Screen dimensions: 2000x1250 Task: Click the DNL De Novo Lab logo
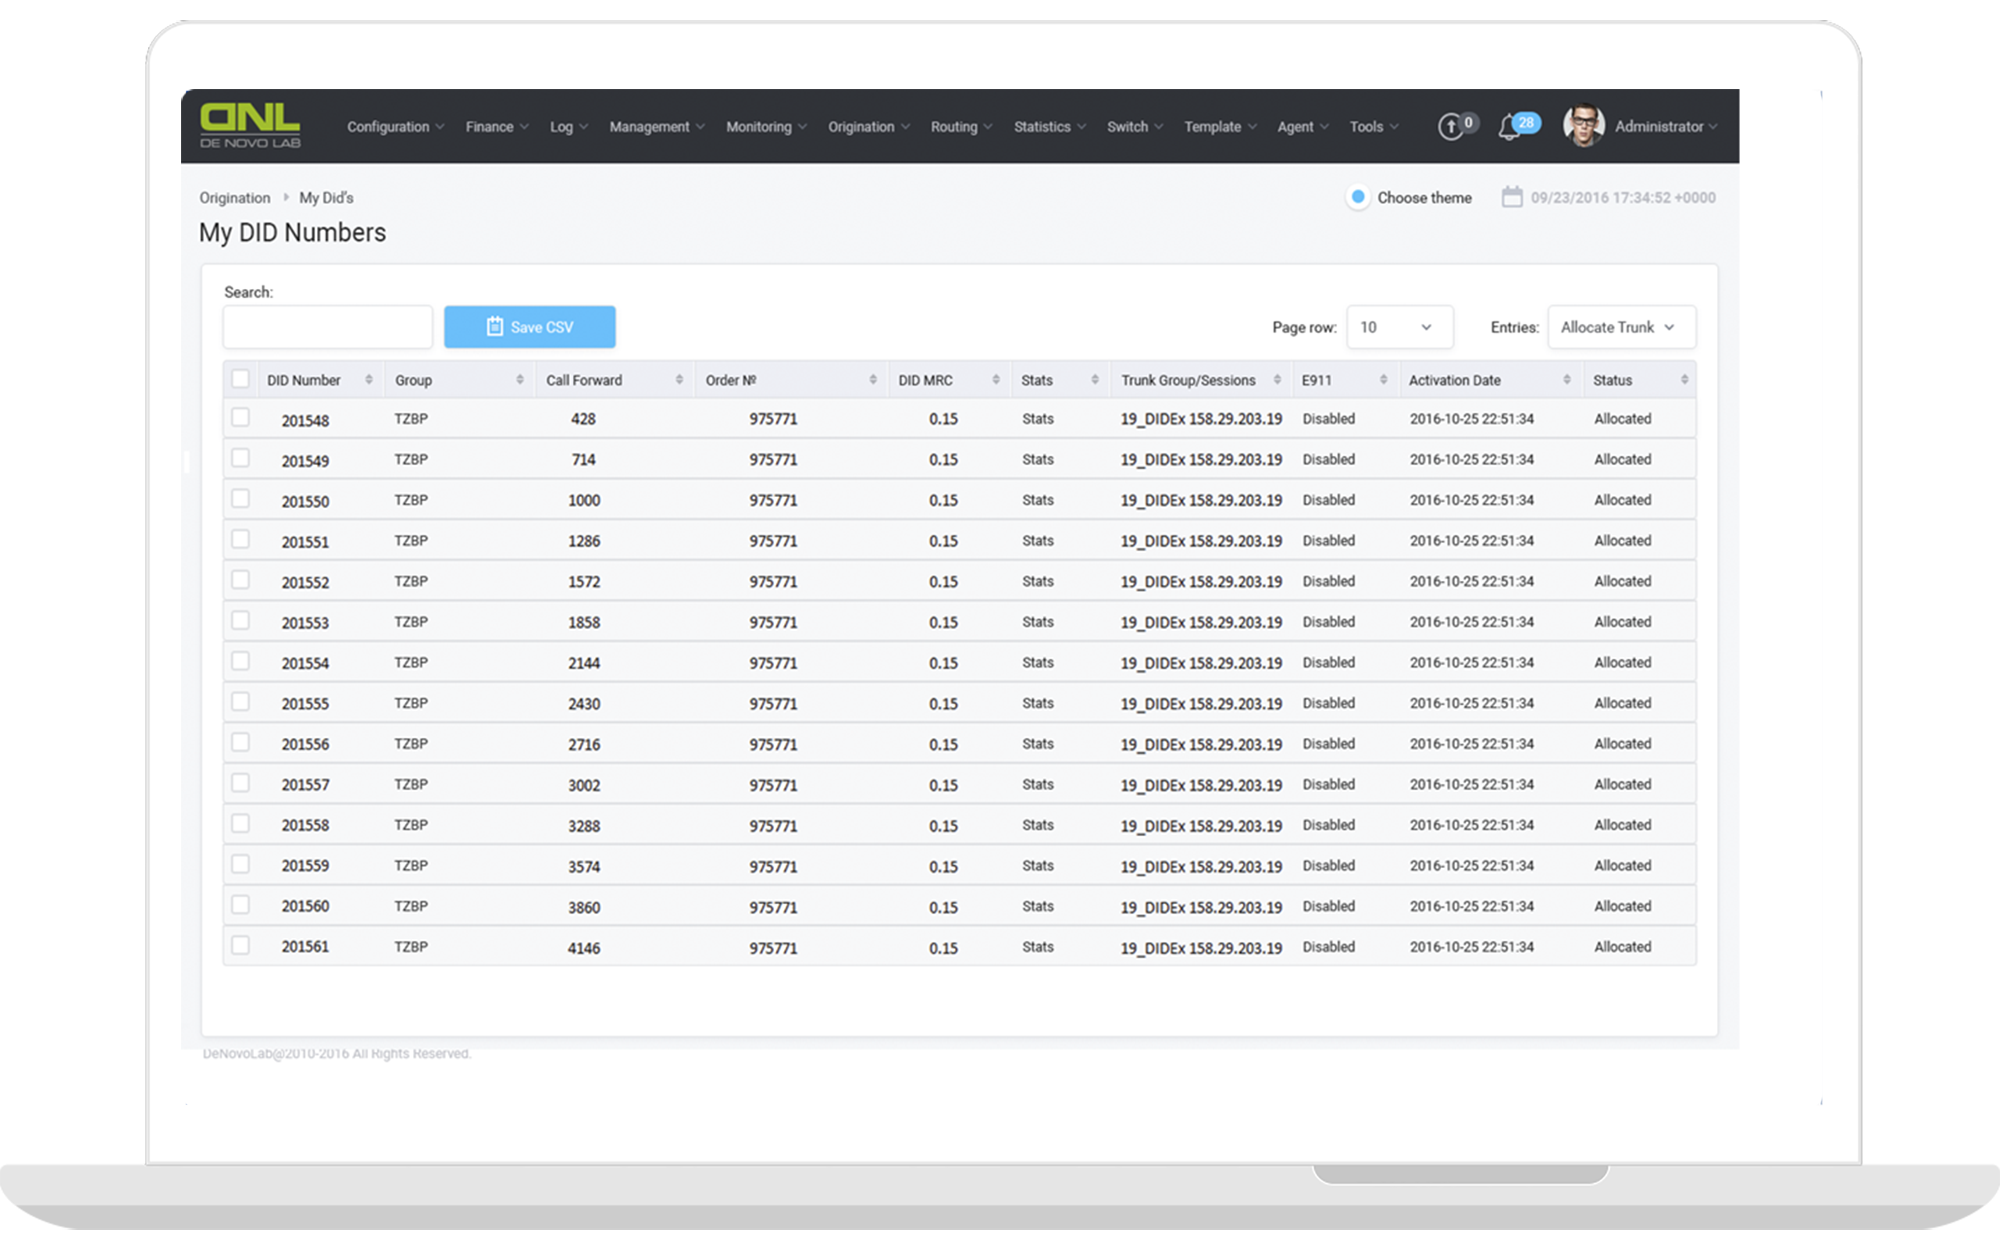coord(250,125)
